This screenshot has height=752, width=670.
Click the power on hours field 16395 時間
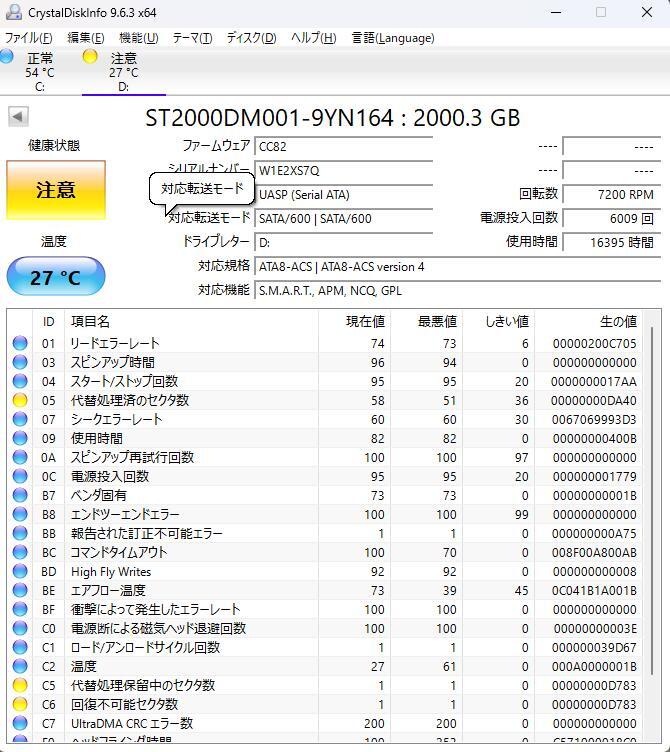(612, 243)
